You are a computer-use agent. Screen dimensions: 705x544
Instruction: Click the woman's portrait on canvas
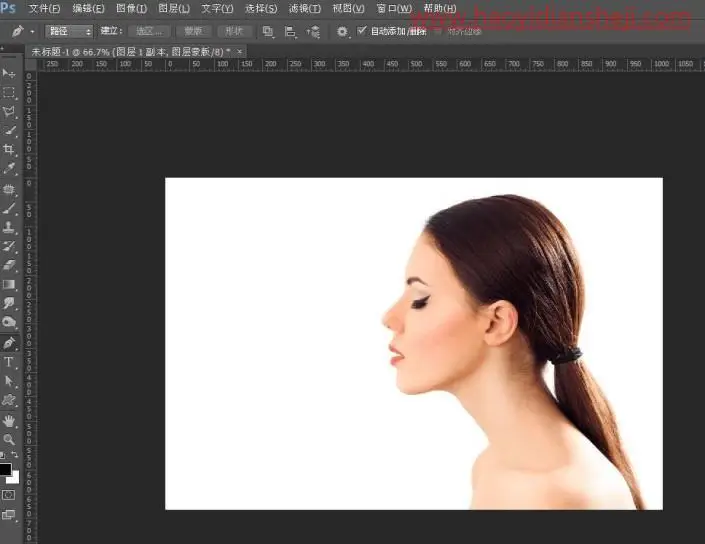(513, 351)
